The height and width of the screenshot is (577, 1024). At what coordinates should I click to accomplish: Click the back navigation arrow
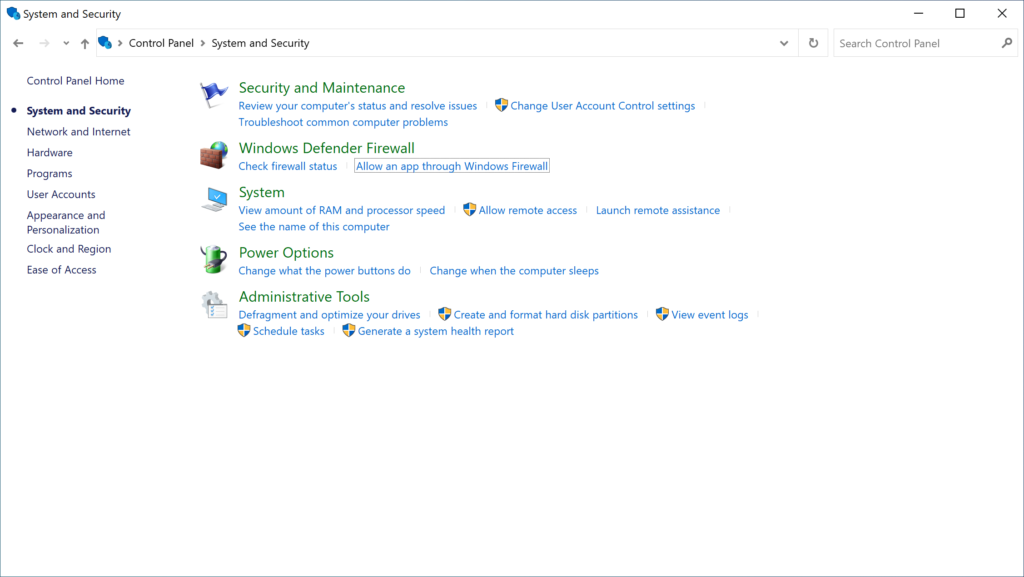18,43
